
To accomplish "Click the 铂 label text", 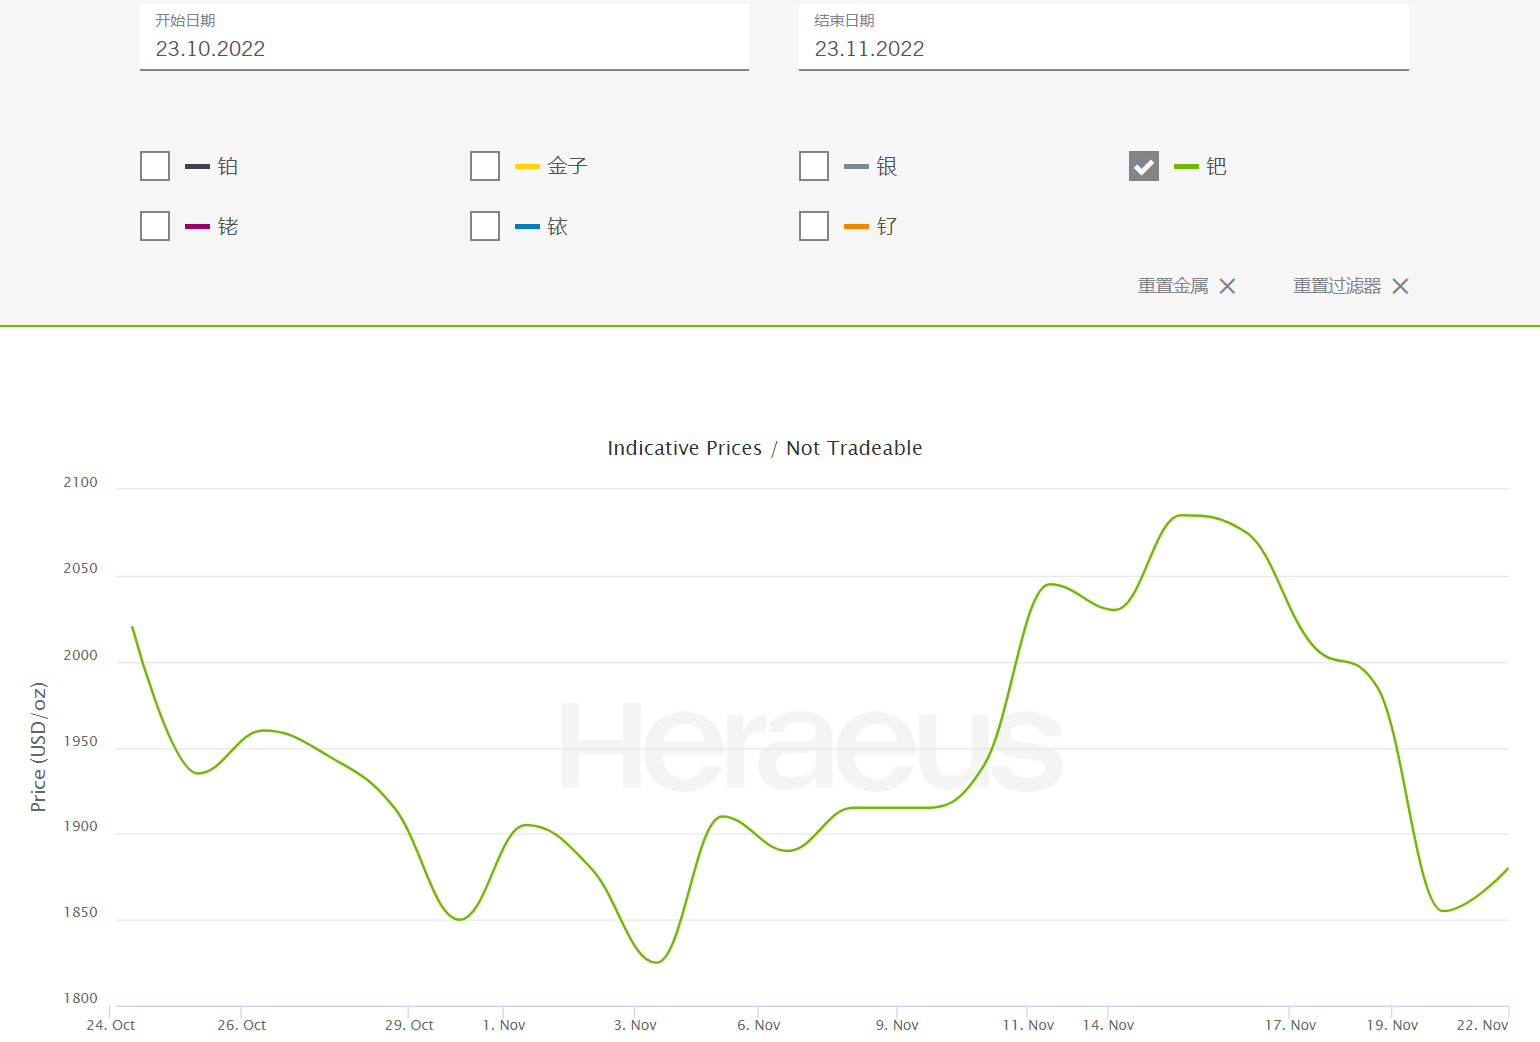I will tap(228, 166).
